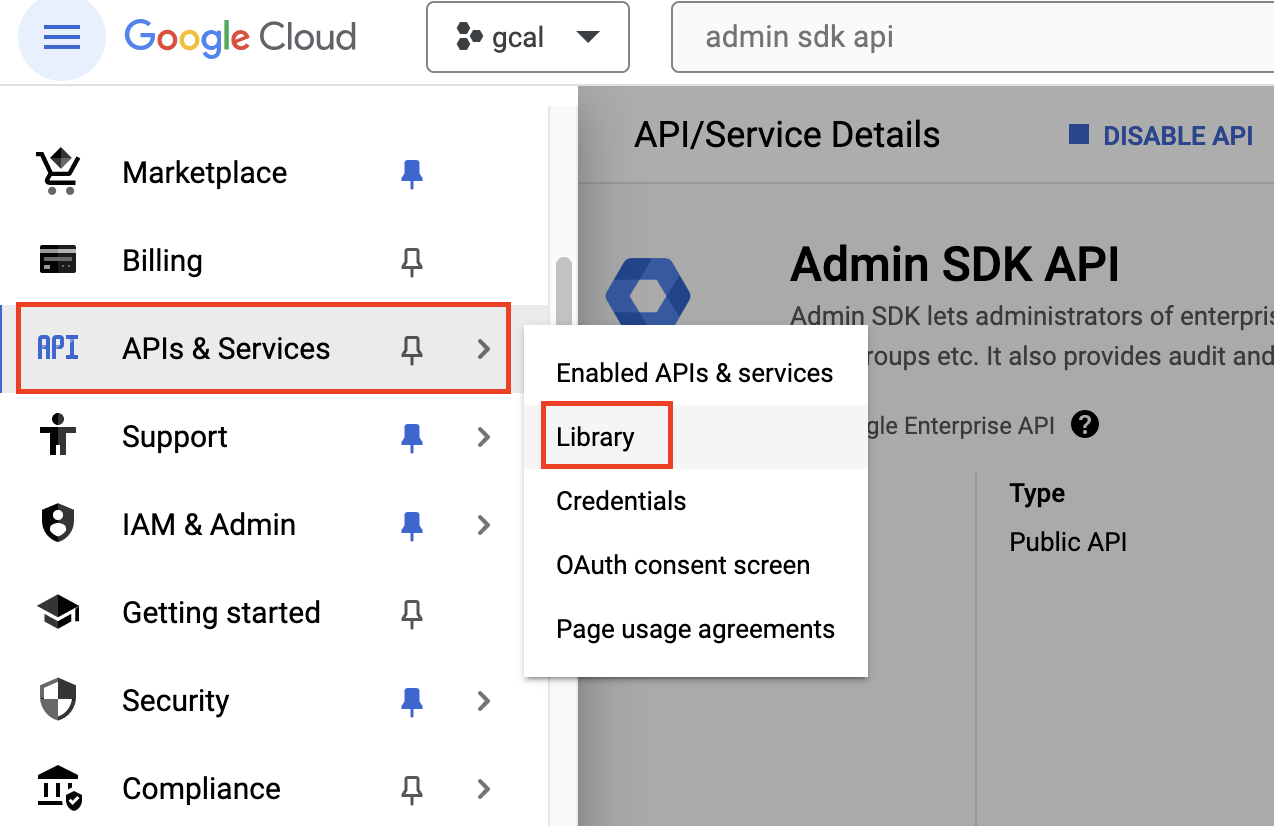The width and height of the screenshot is (1274, 826).
Task: Open Support in the sidebar
Action: click(174, 436)
